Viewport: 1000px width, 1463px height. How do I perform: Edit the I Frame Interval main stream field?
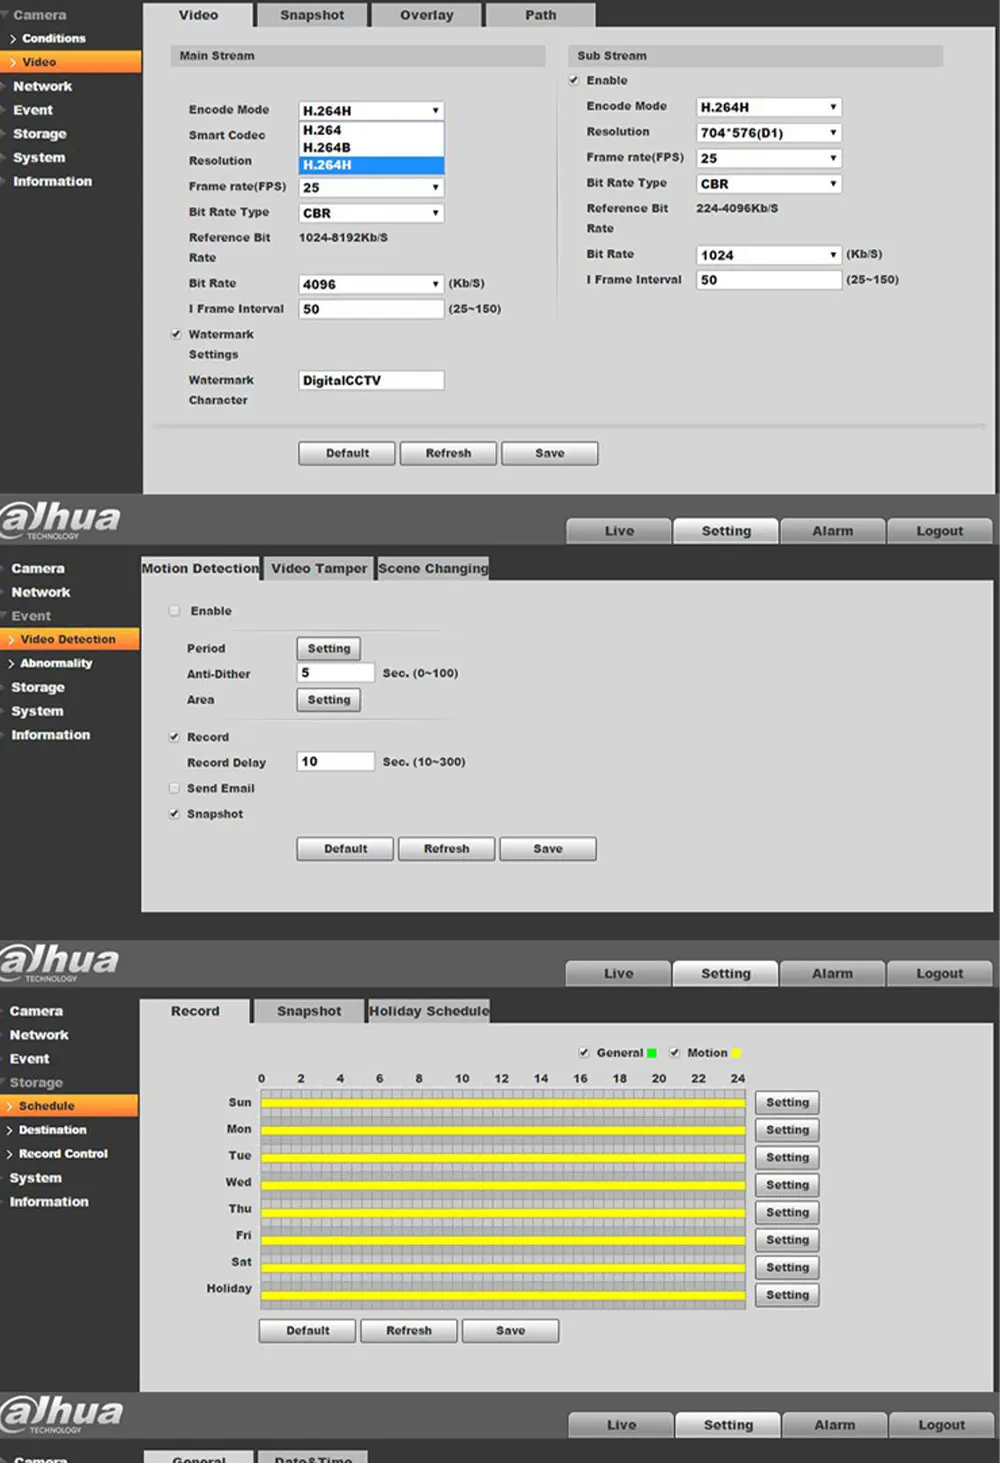pos(371,309)
